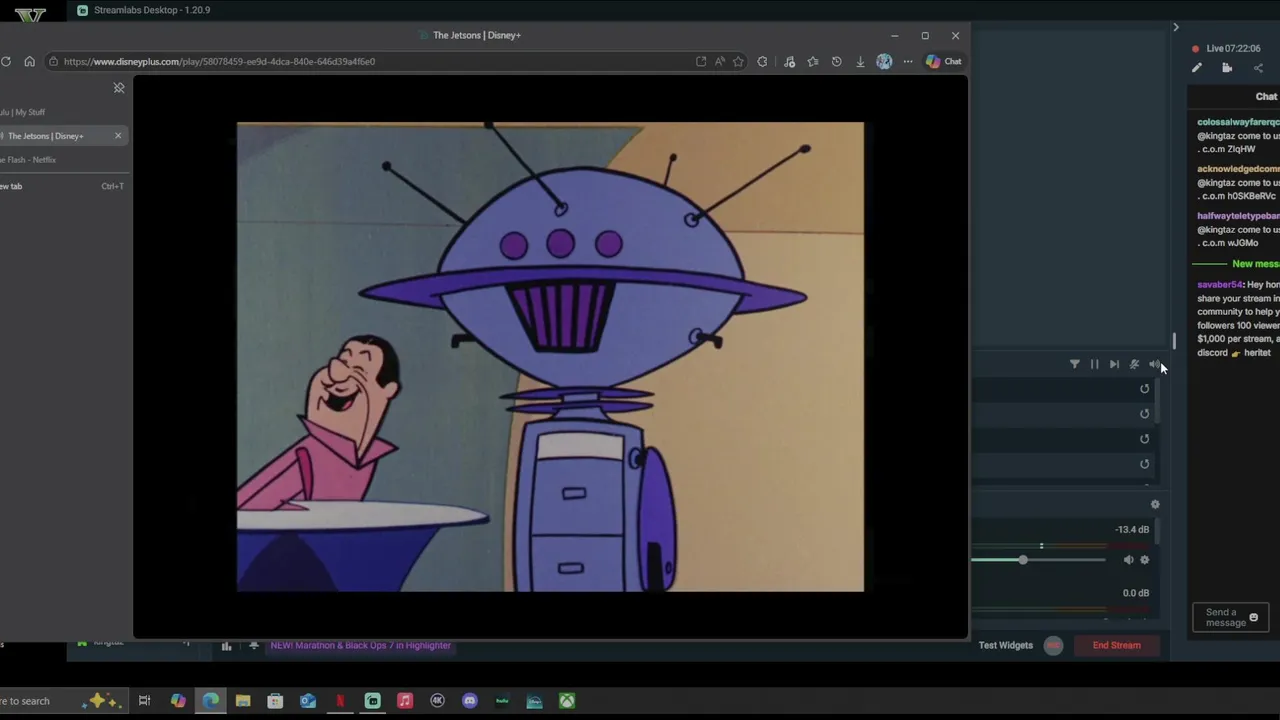Screen dimensions: 1280x720
Task: Switch to the Hulu My Stuff tab
Action: point(22,112)
